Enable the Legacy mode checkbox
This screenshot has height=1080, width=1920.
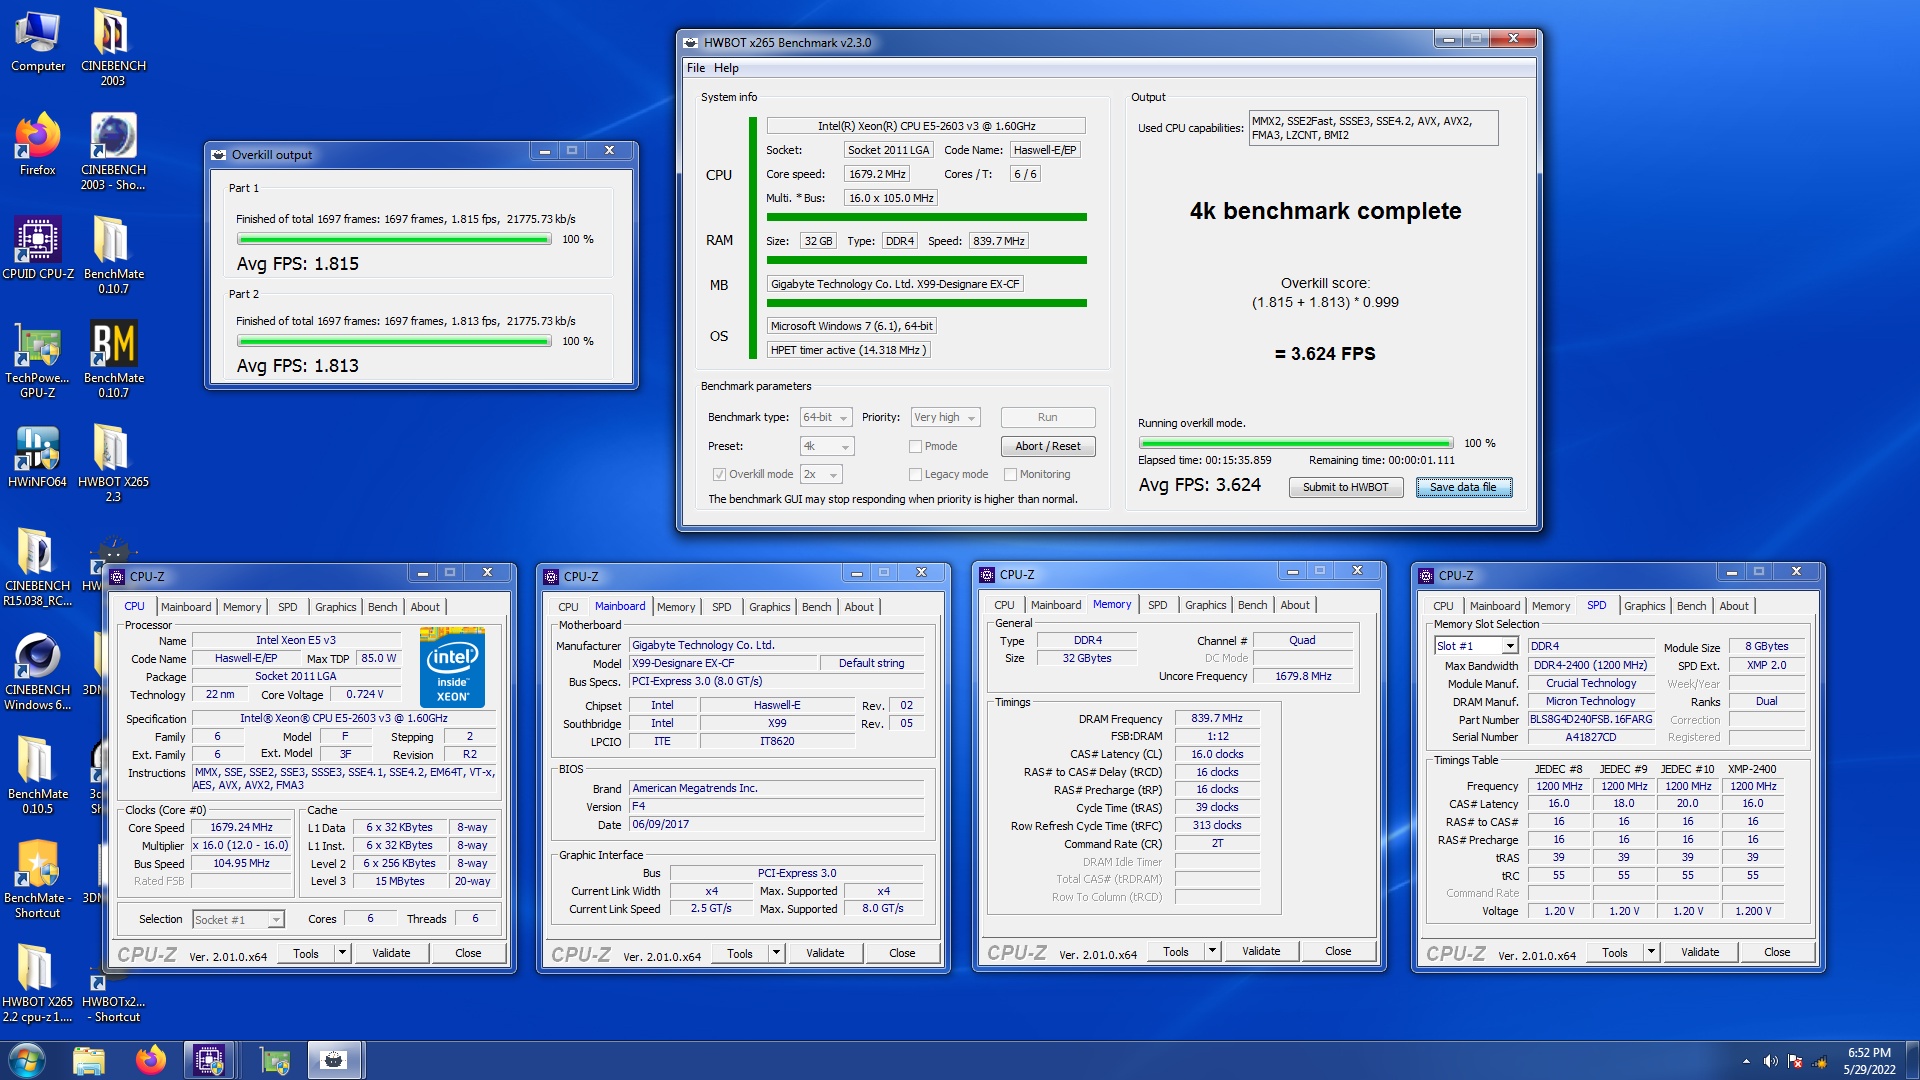point(914,474)
